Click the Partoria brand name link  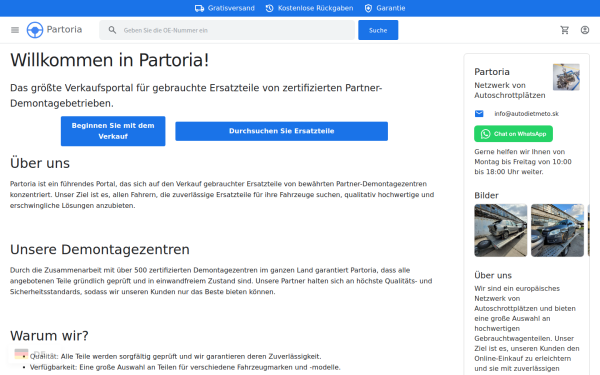64,29
